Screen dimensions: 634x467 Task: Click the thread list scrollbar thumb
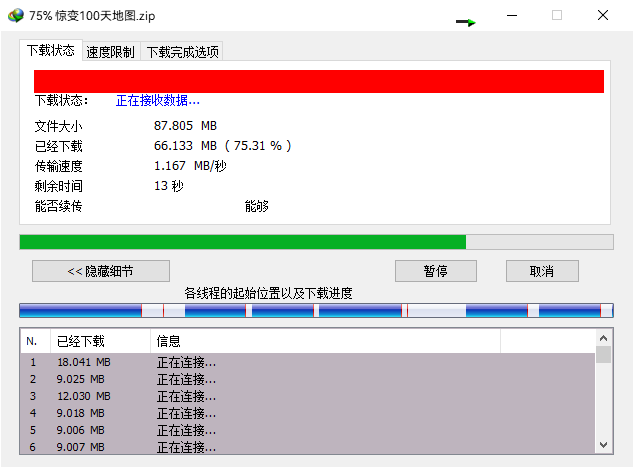coord(603,355)
